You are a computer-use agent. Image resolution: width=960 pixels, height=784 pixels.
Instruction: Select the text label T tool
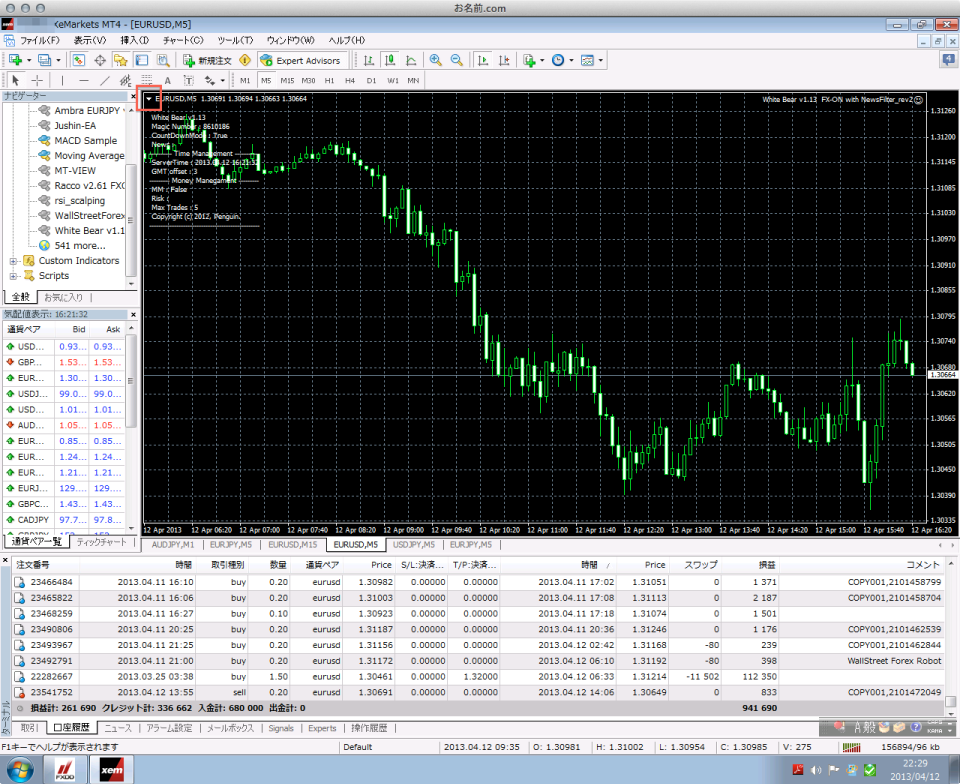tap(189, 80)
